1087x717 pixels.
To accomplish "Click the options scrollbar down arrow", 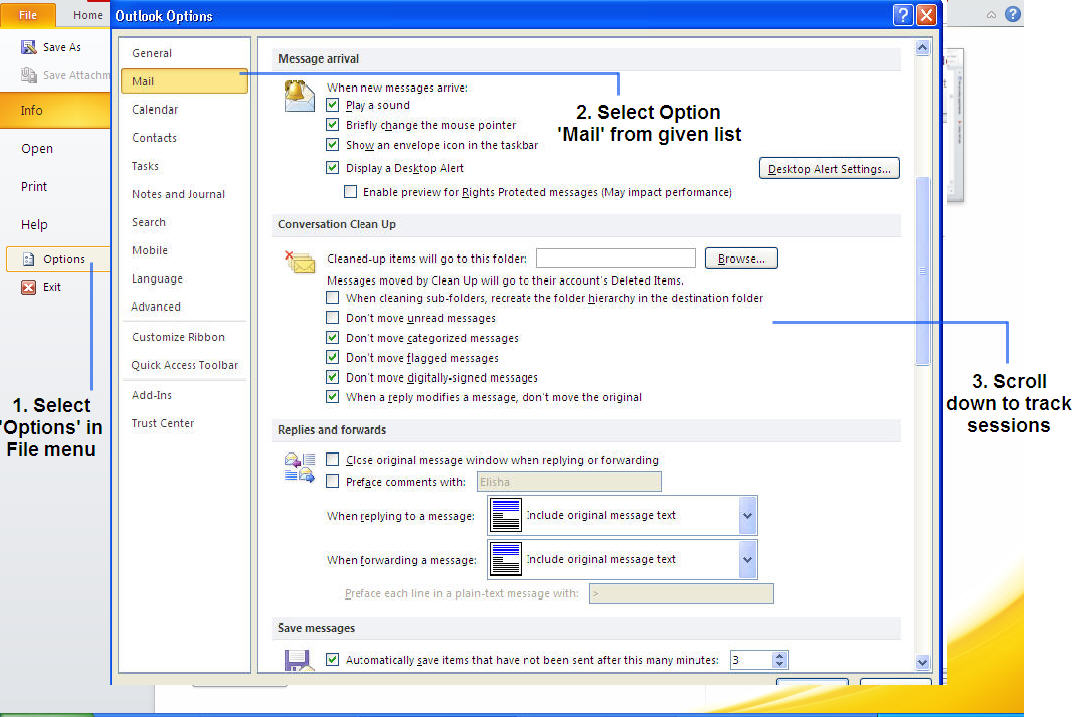I will (x=922, y=662).
